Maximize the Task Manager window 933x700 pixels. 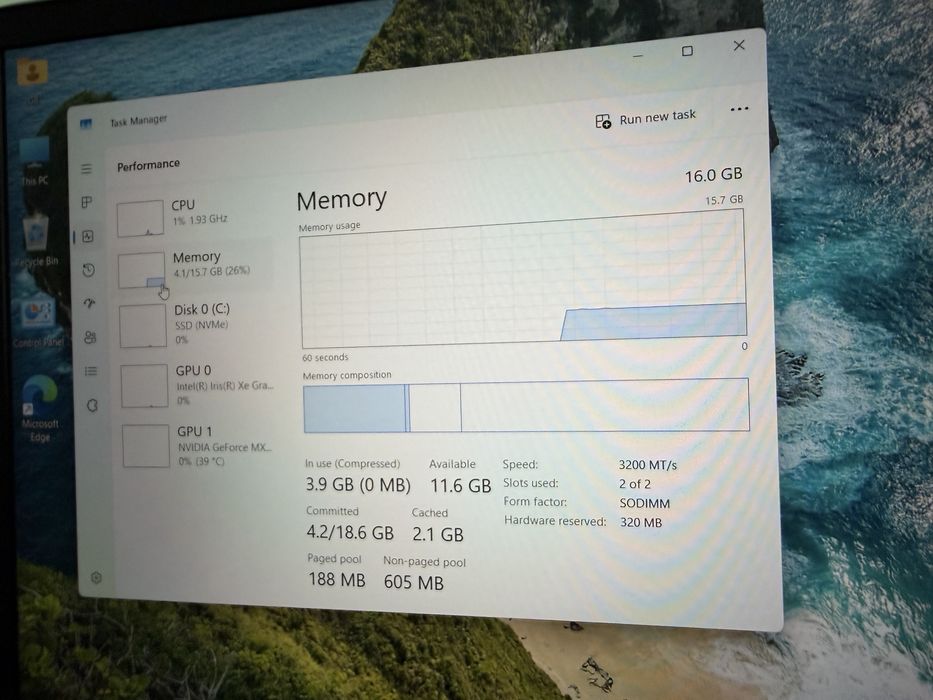coord(687,51)
